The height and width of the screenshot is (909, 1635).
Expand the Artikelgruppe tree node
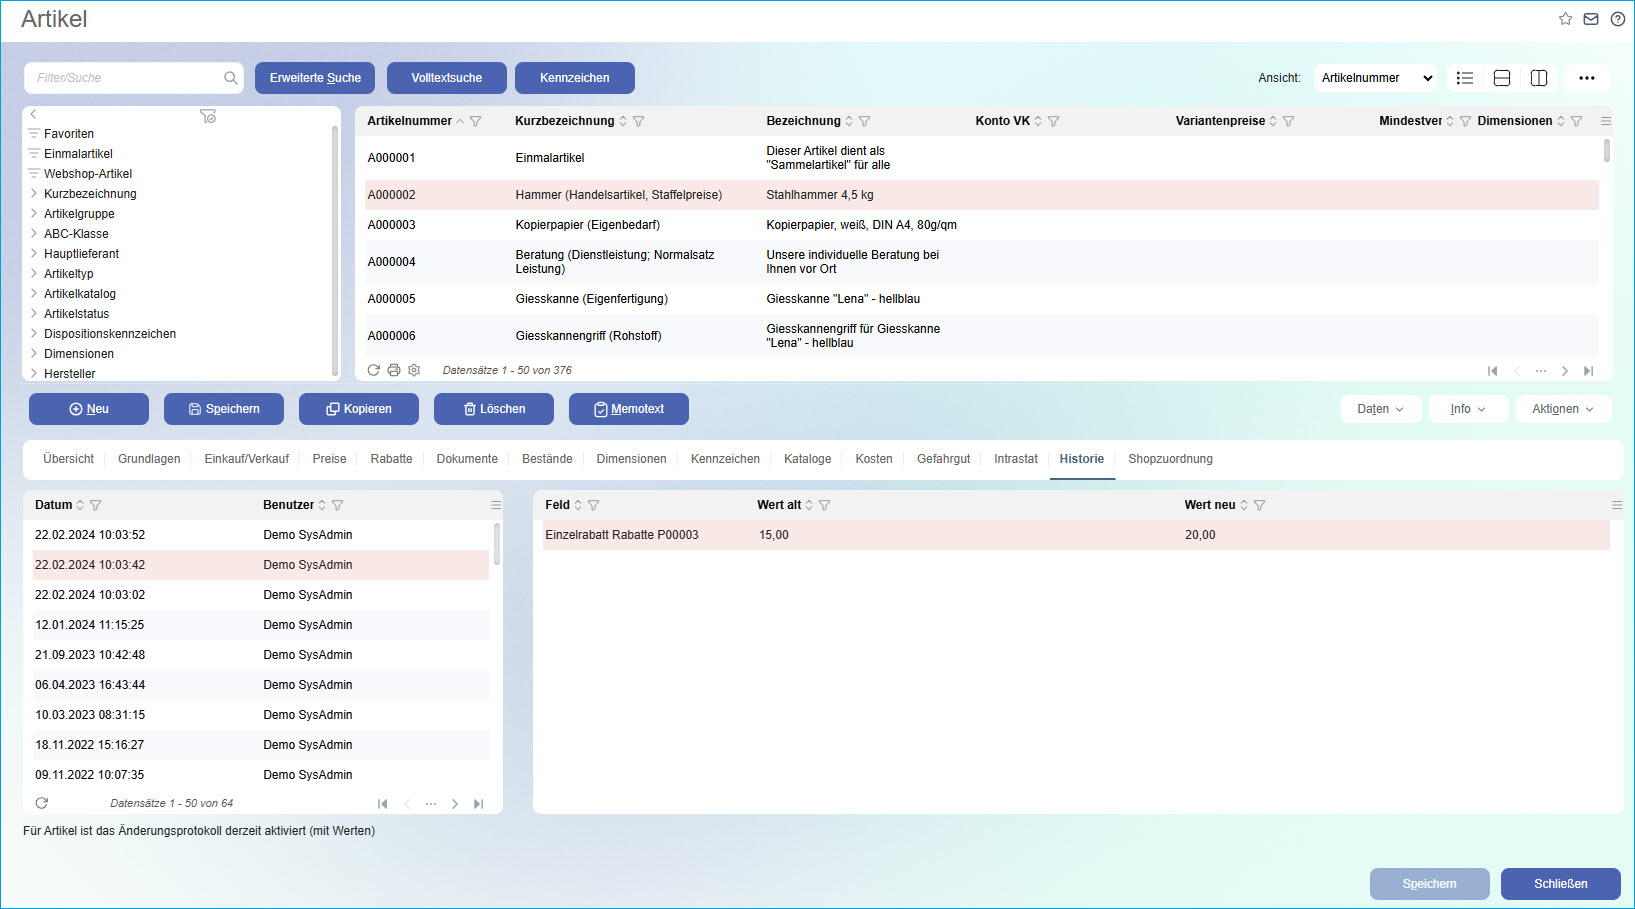(x=34, y=214)
